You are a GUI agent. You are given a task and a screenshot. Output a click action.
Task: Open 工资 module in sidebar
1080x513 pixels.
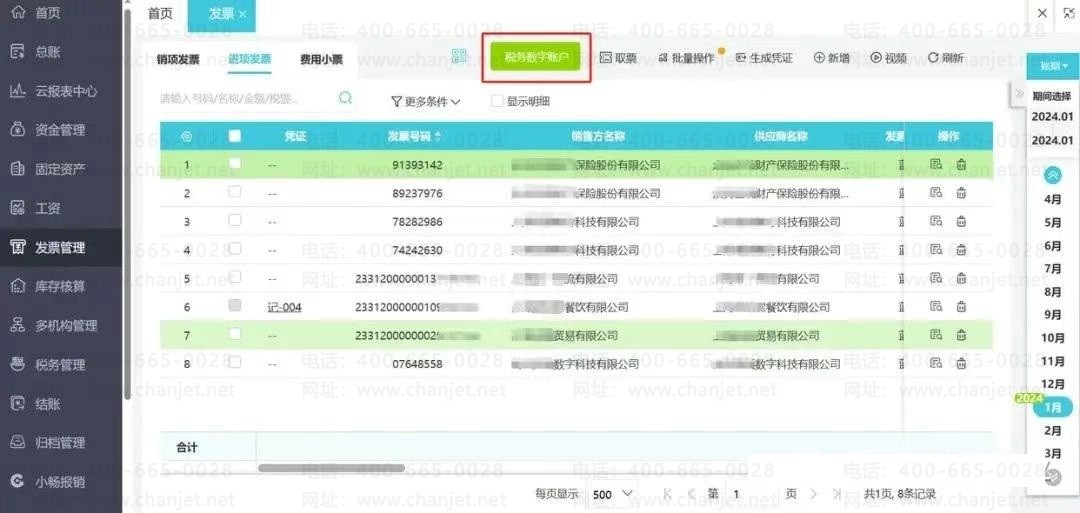47,208
